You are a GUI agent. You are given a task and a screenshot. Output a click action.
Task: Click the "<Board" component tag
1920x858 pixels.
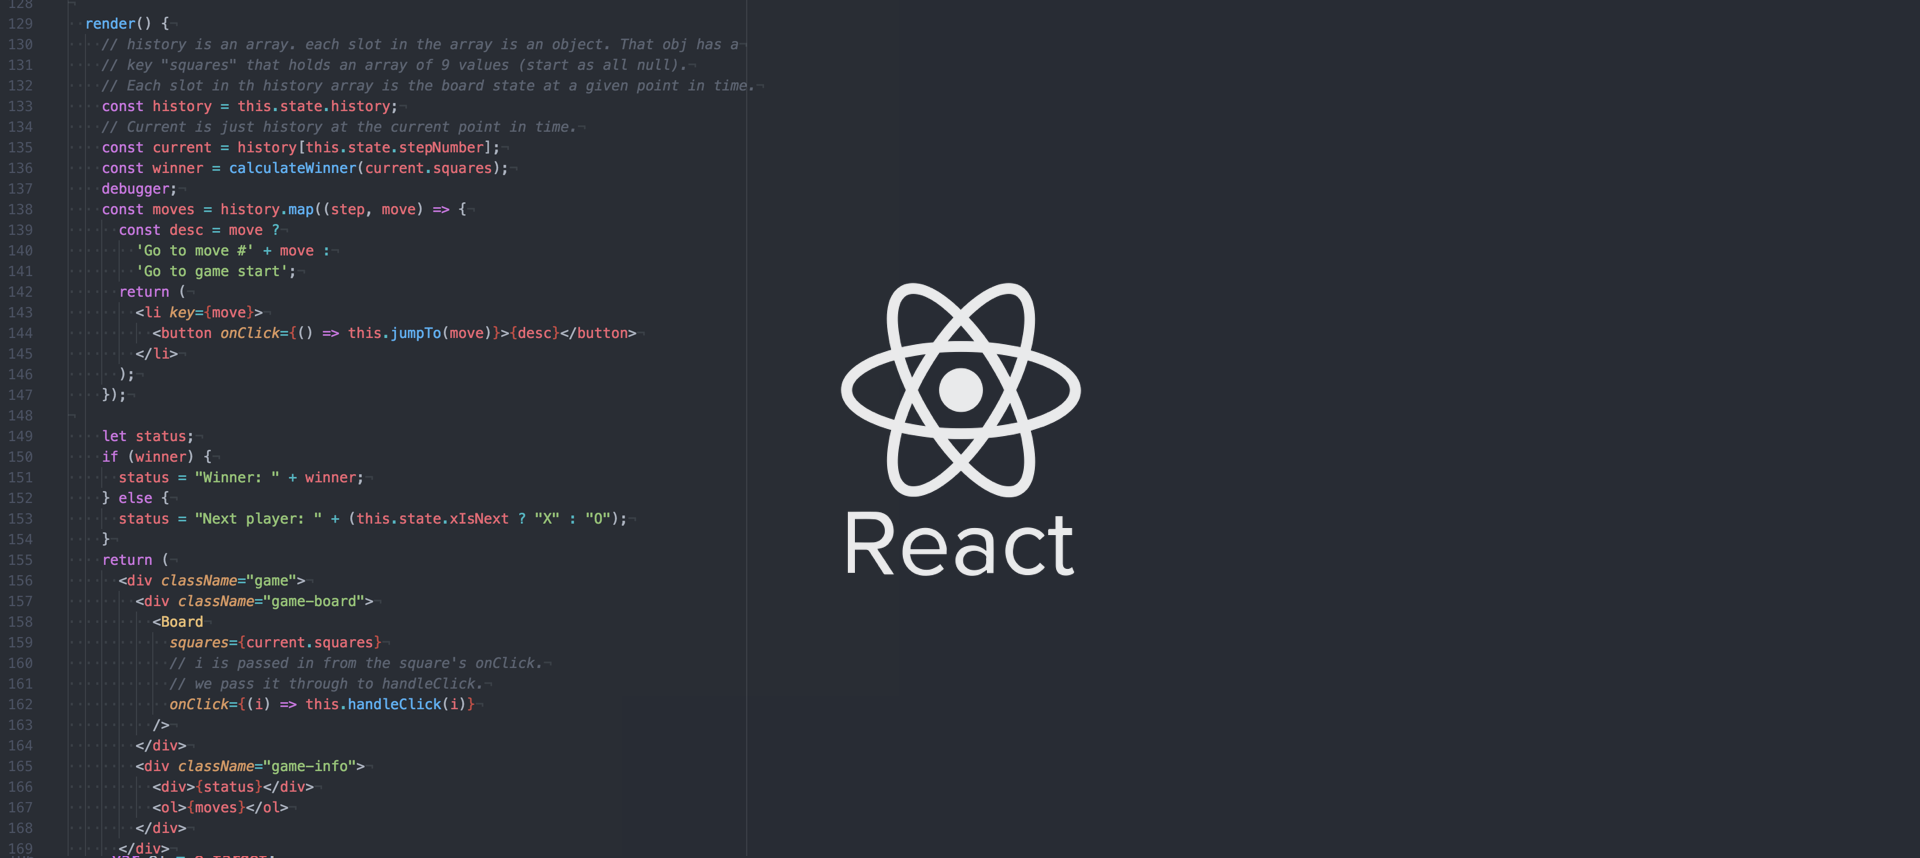[x=178, y=622]
